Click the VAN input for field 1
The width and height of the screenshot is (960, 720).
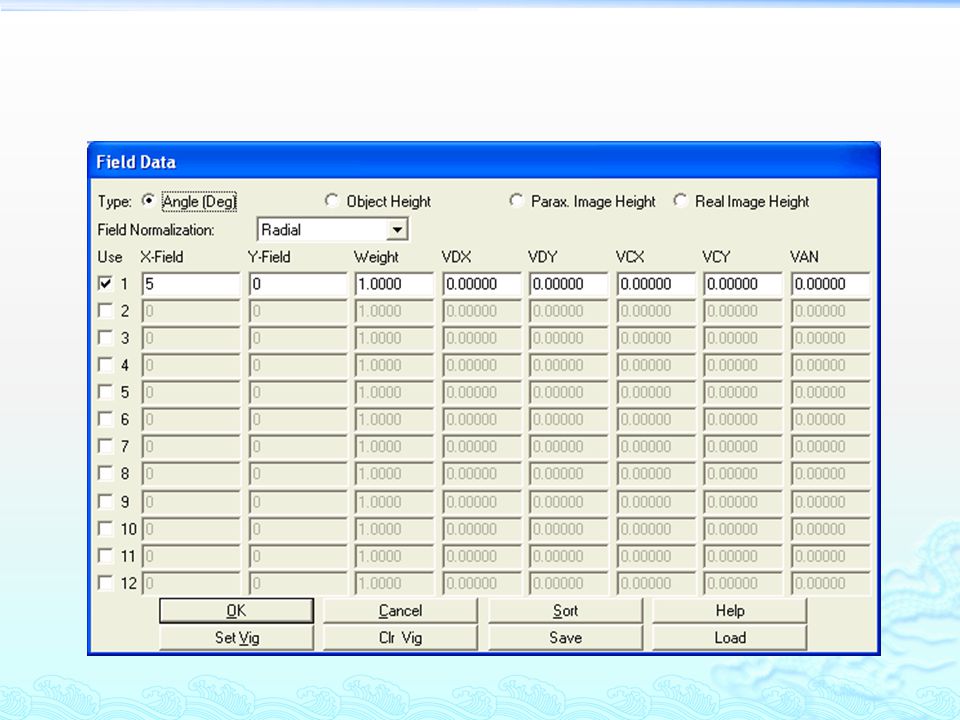click(830, 284)
